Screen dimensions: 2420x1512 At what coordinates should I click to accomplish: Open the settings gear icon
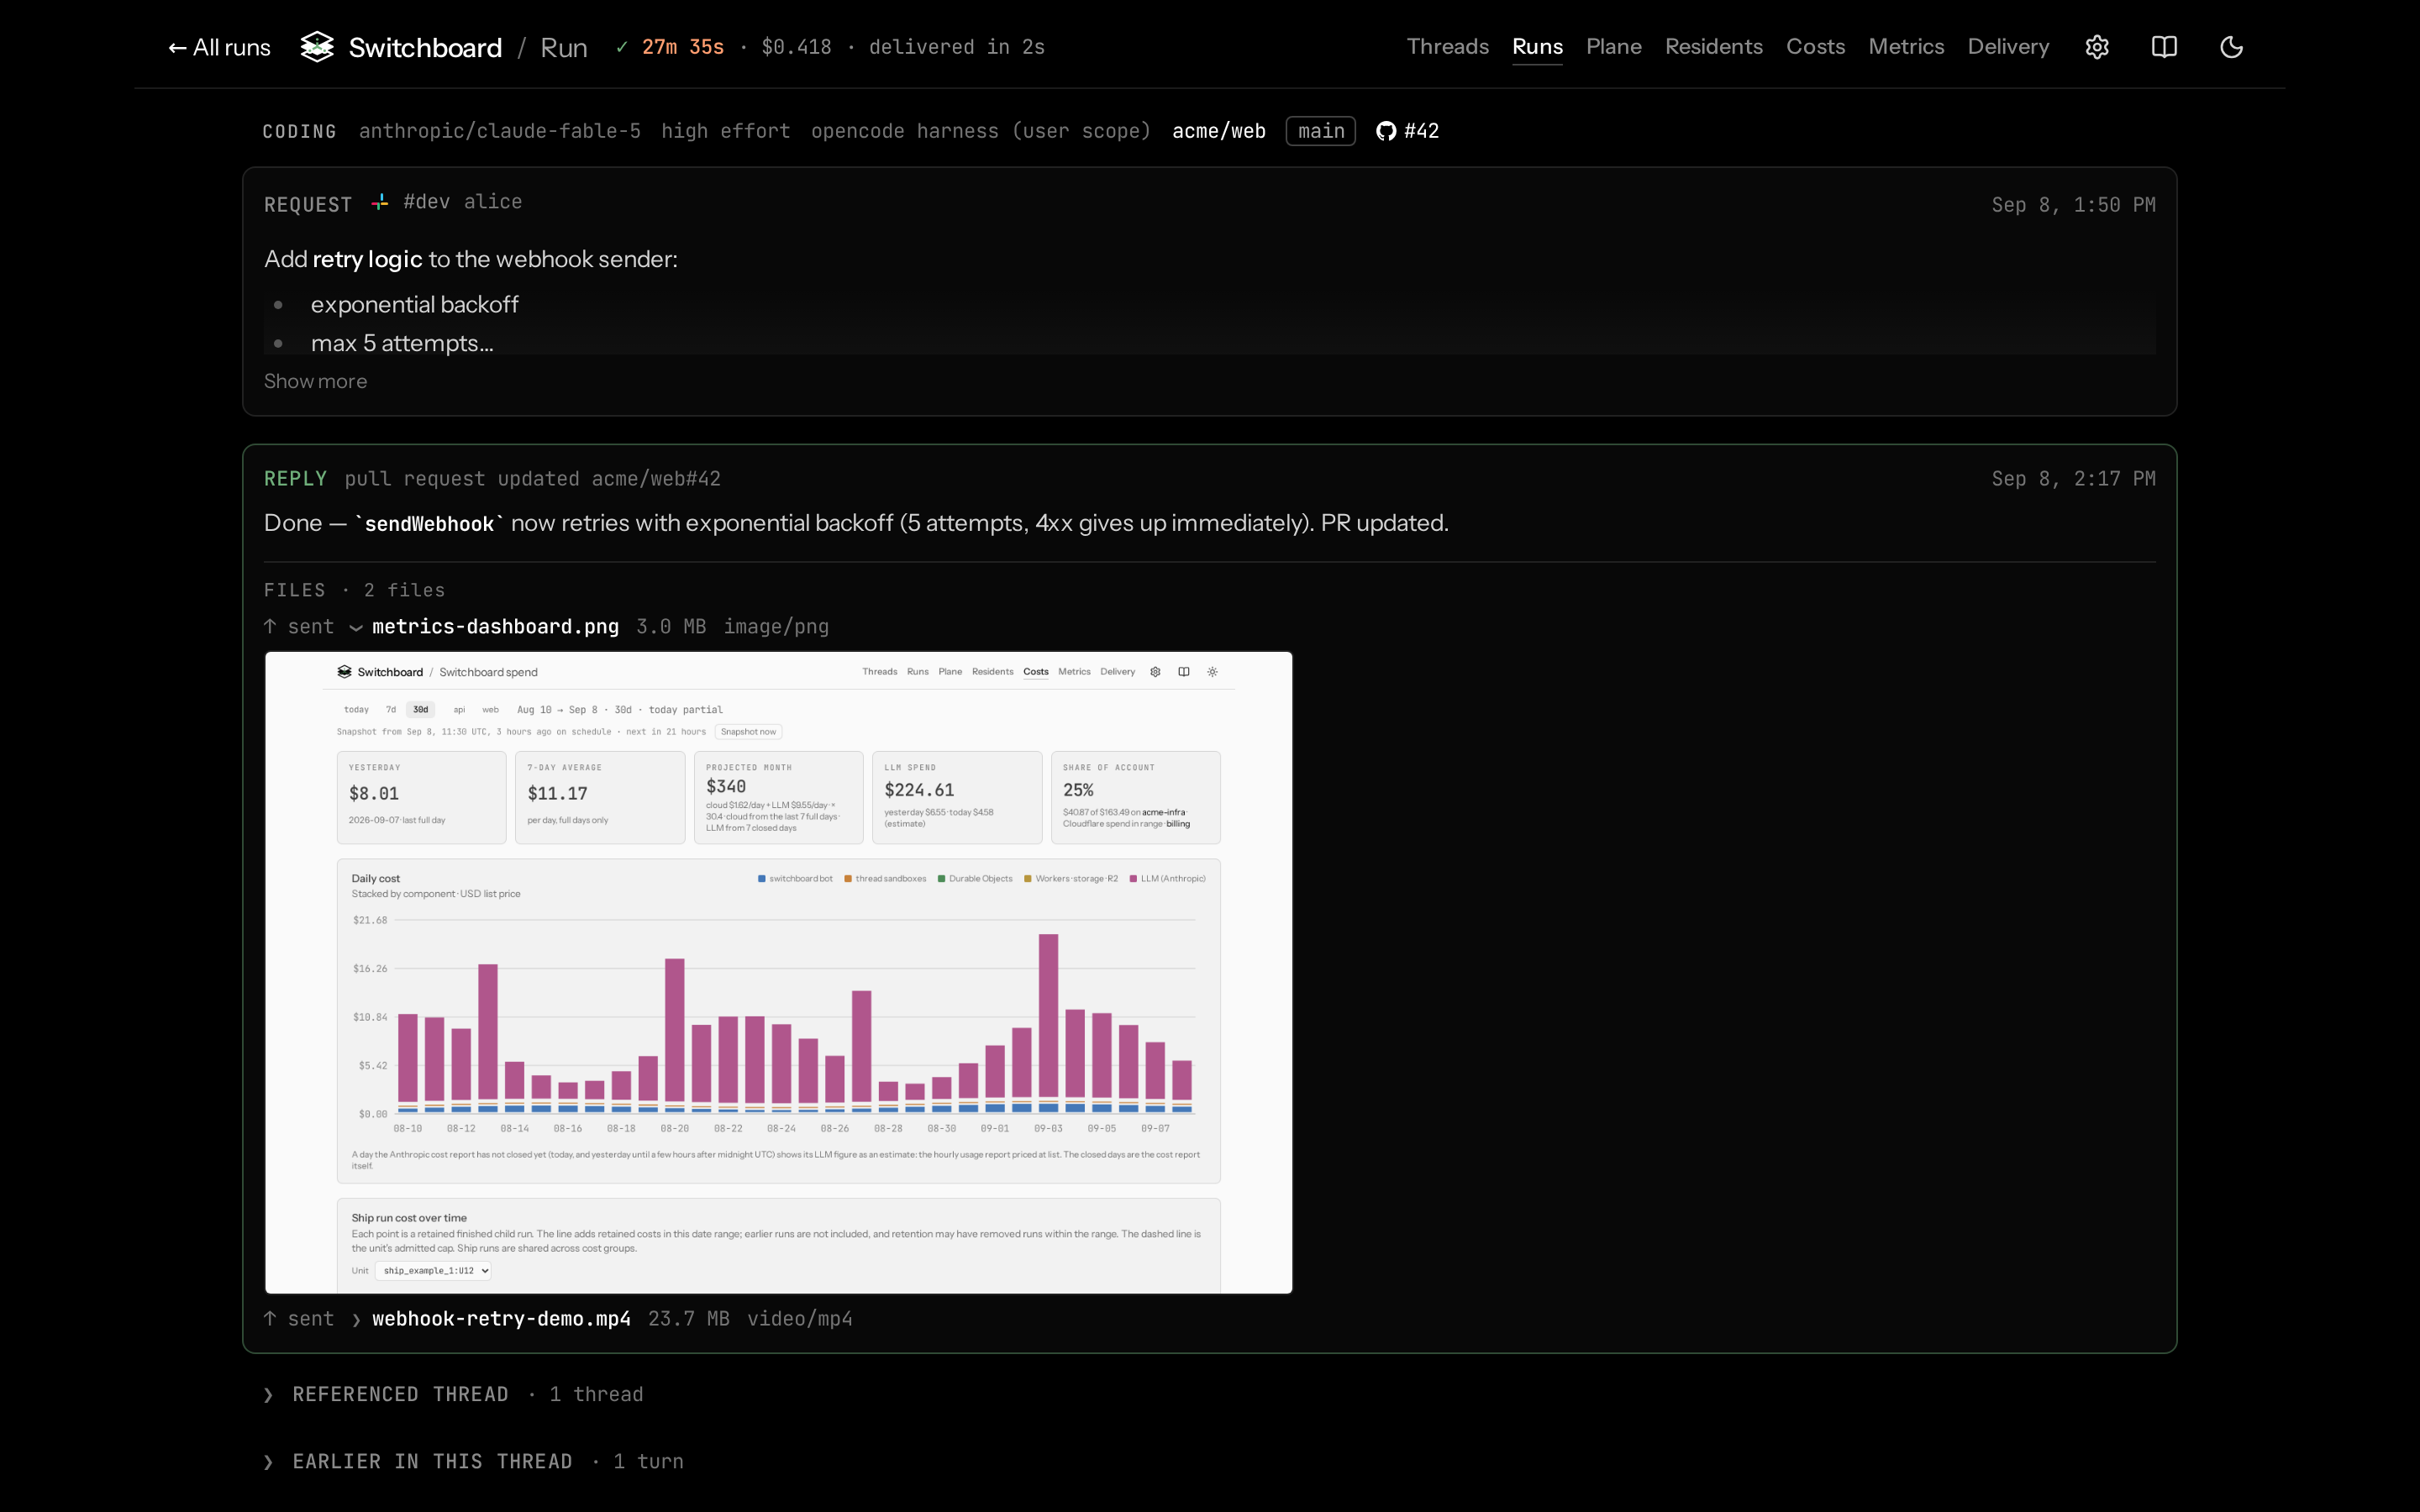[2097, 47]
